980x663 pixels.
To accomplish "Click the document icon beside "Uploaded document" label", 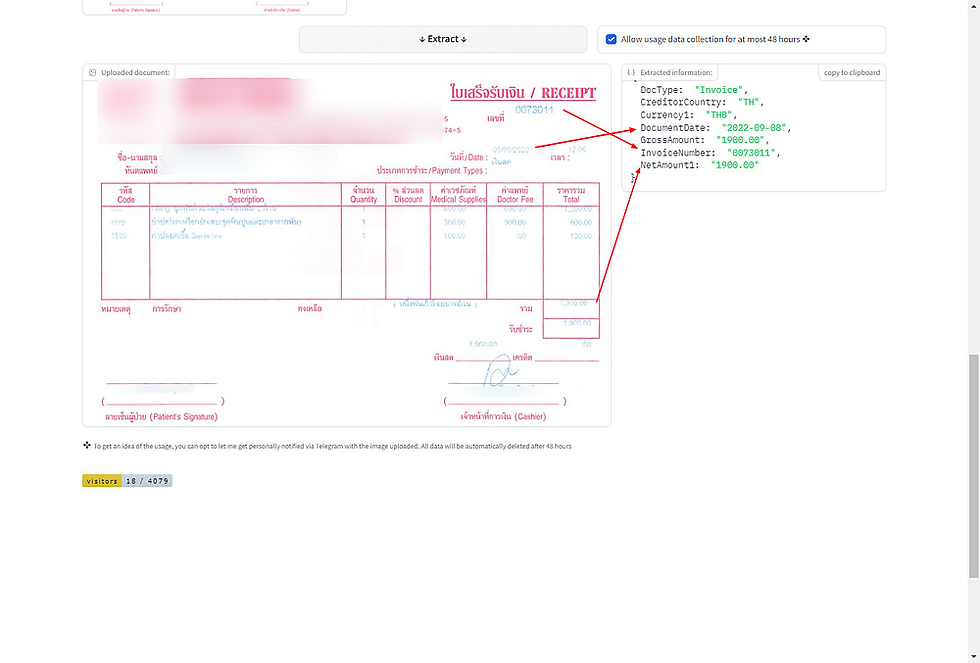I will tap(93, 71).
